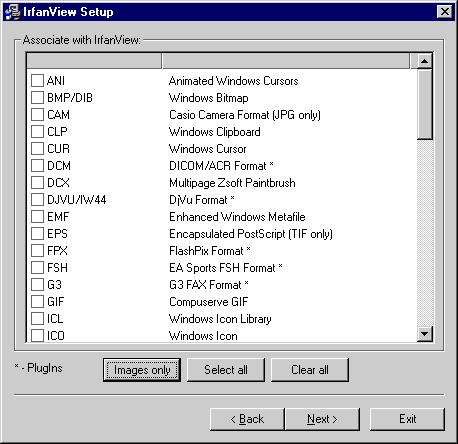458x444 pixels.
Task: Select 'EA Sports FSH Format *' text
Action: (226, 268)
